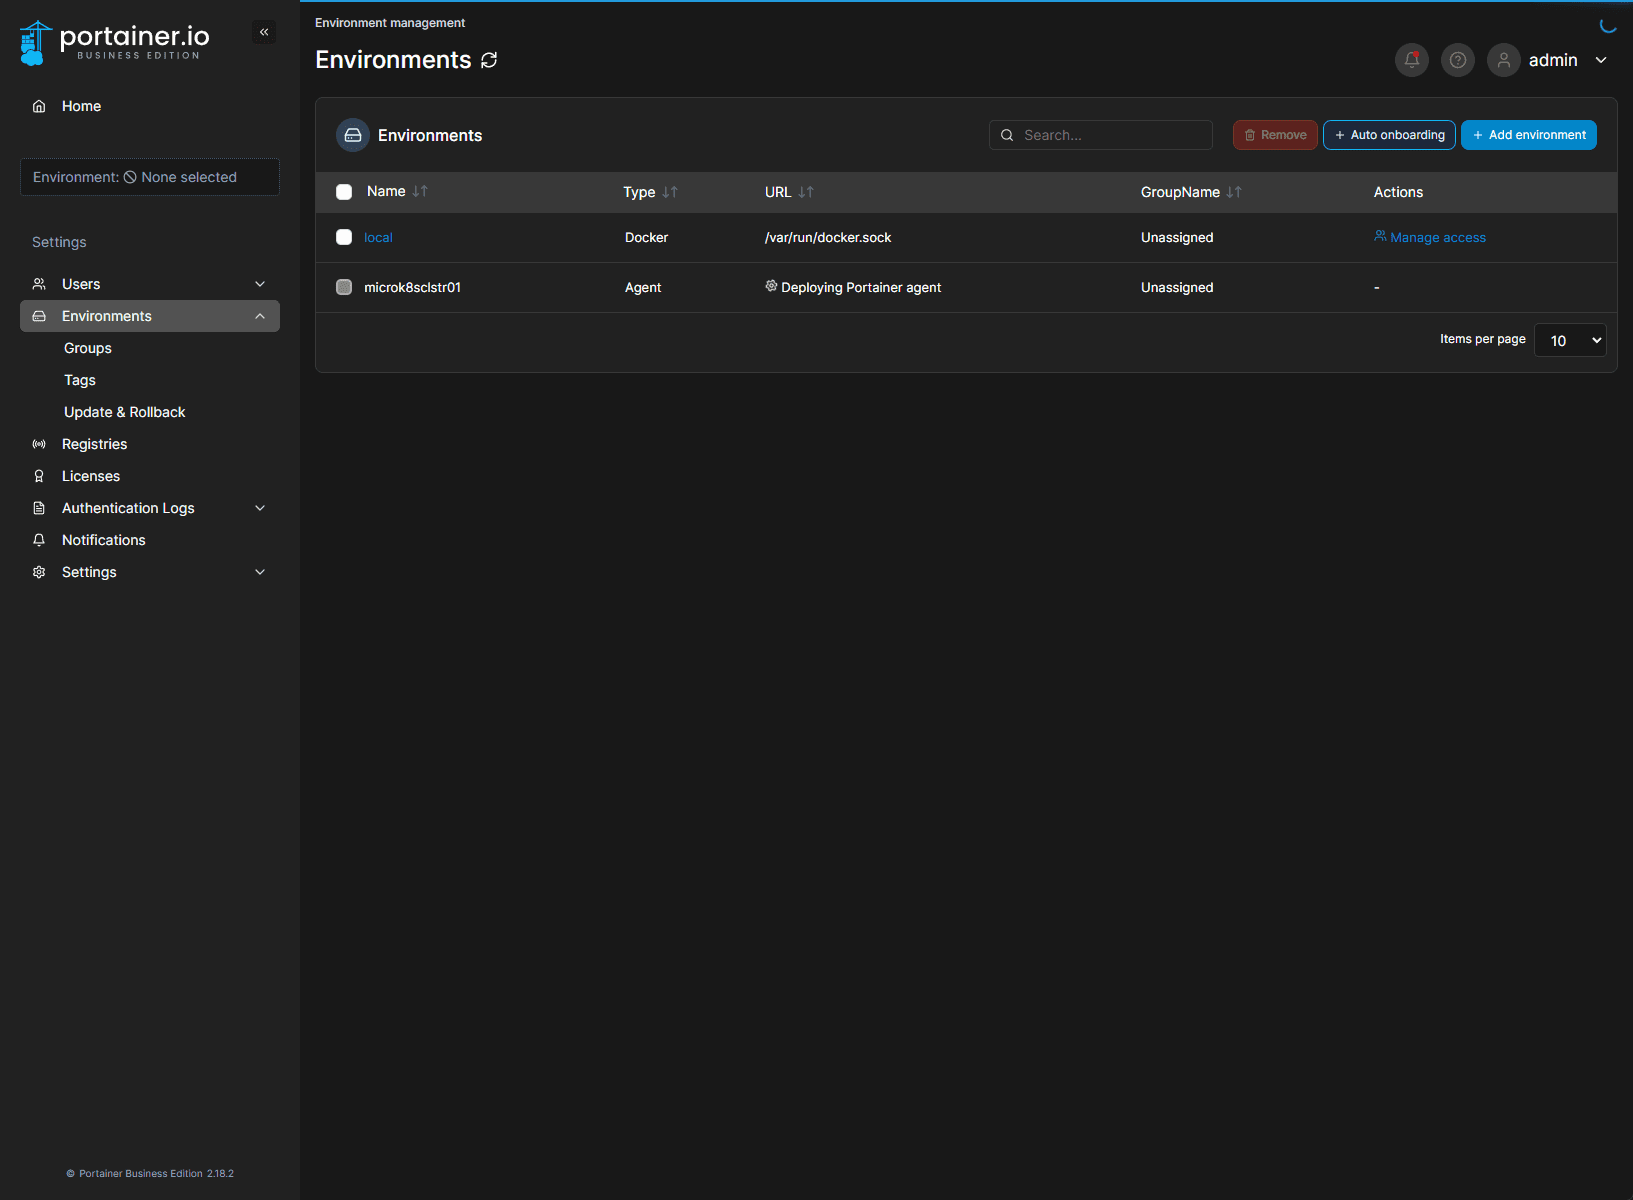This screenshot has height=1200, width=1633.
Task: Expand the Authentication Logs section
Action: pos(260,508)
